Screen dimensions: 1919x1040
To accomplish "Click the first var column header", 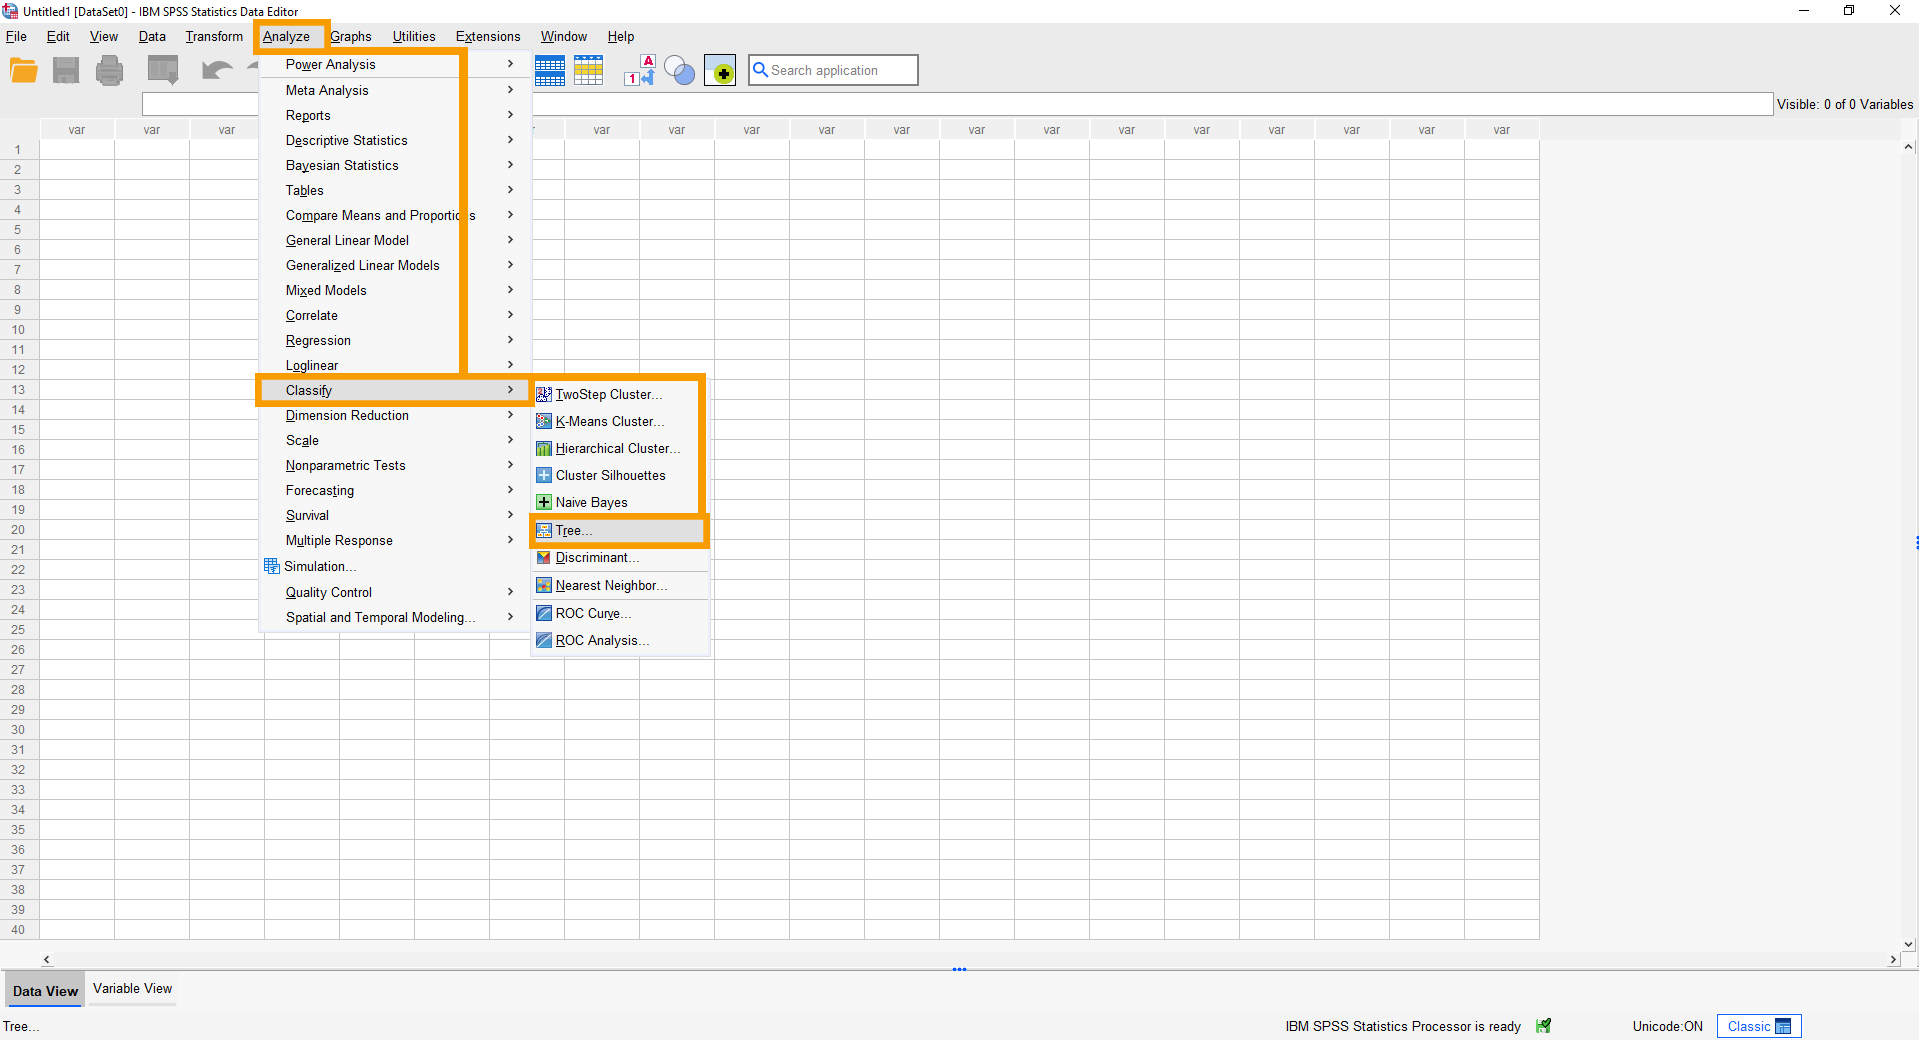I will [77, 130].
